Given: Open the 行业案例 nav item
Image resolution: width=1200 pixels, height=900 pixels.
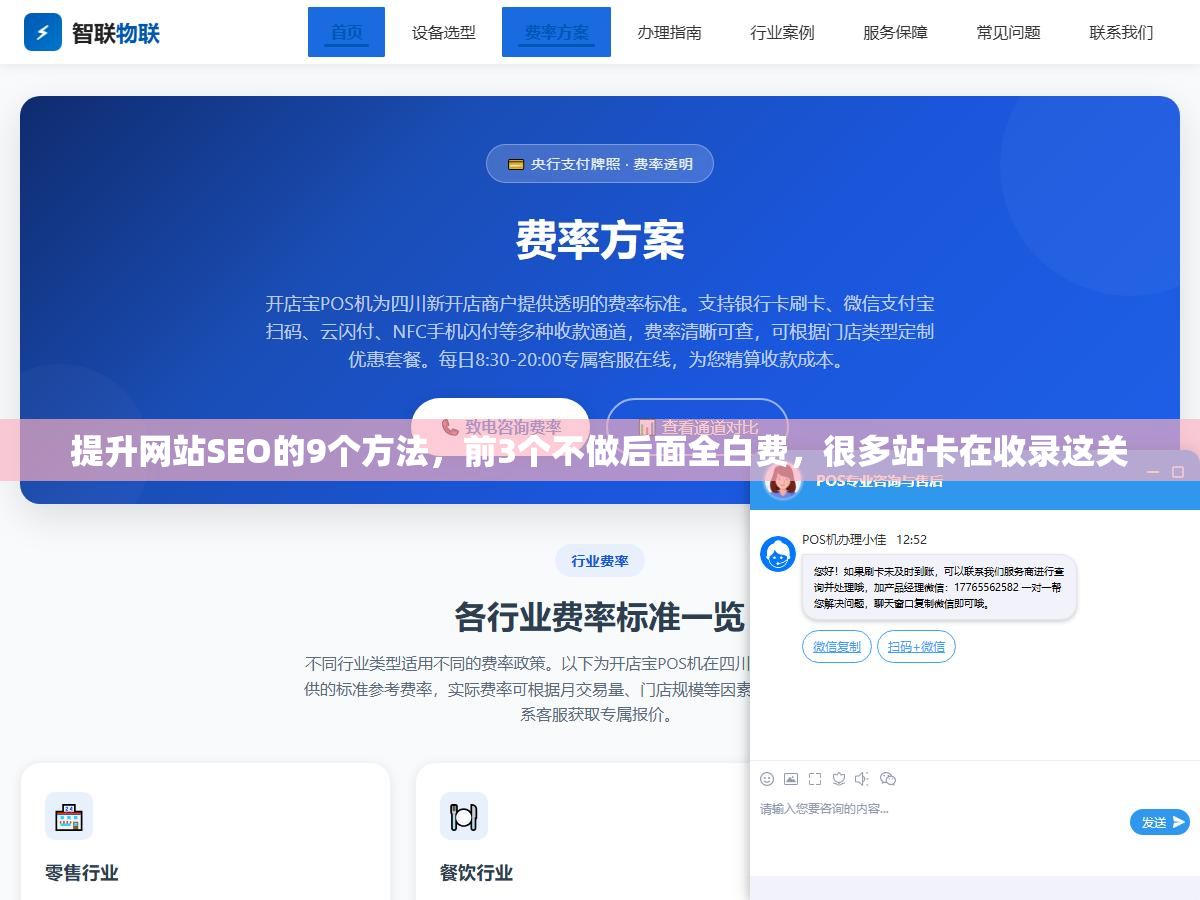Looking at the screenshot, I should point(782,32).
